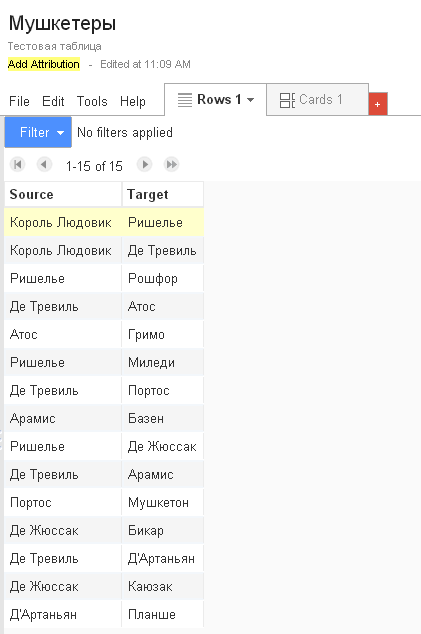This screenshot has height=634, width=421.
Task: Open the Filter dropdown
Action: [x=38, y=132]
